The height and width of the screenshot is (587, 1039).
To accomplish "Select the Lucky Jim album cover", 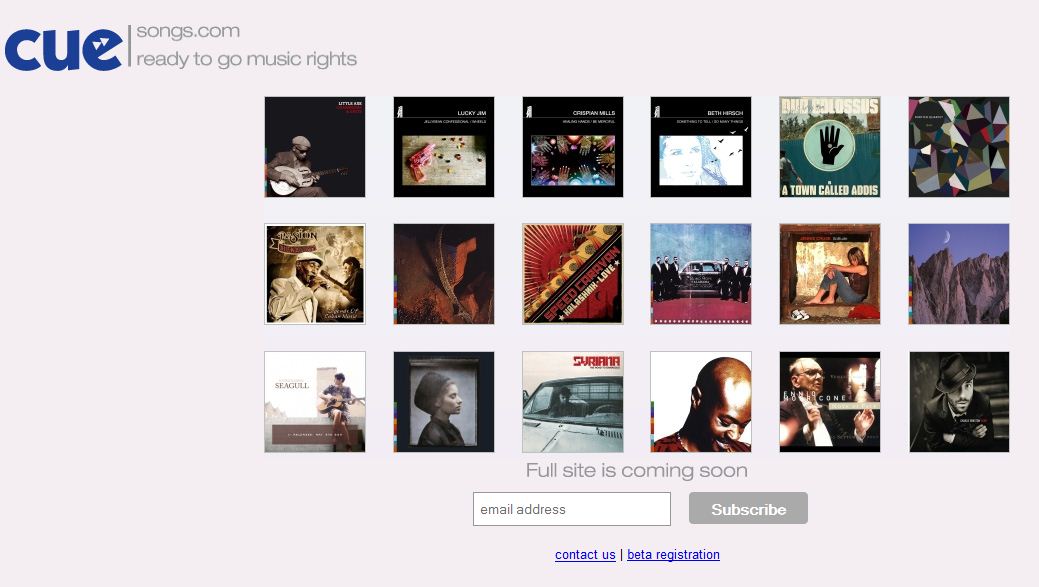I will pos(444,147).
